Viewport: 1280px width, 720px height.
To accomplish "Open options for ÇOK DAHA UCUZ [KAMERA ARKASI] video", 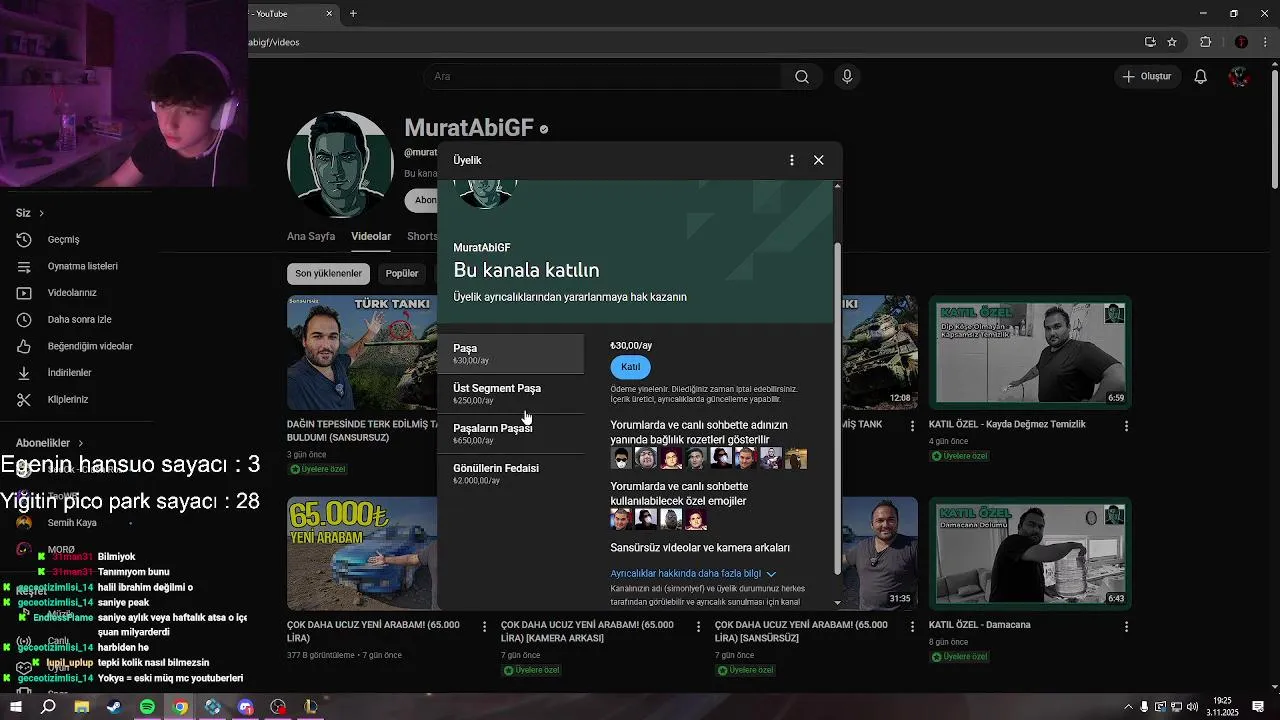I will pos(698,627).
